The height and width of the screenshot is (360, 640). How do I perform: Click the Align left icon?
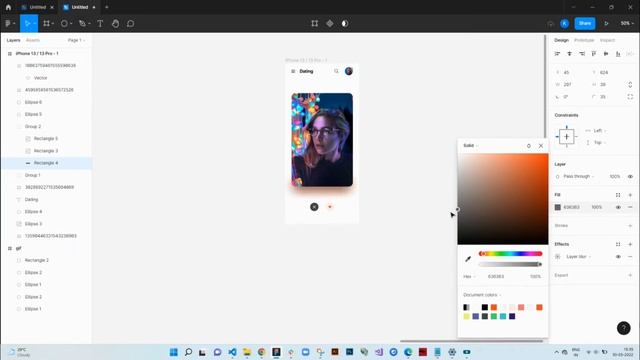tap(558, 53)
